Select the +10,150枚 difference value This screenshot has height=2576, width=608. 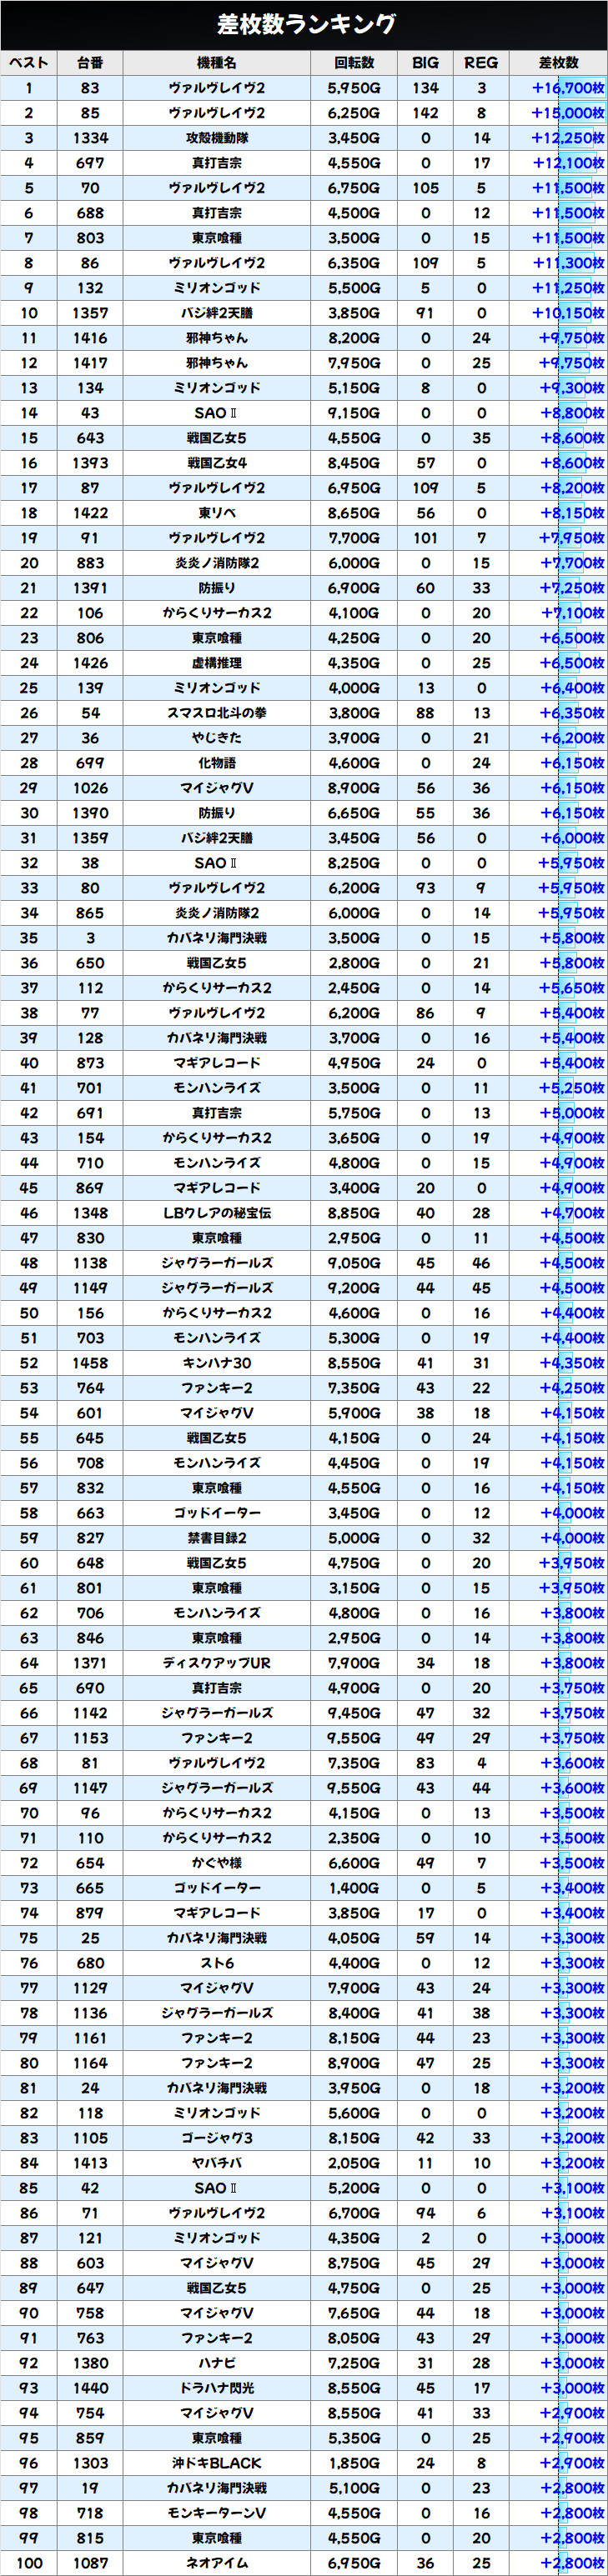(x=568, y=313)
